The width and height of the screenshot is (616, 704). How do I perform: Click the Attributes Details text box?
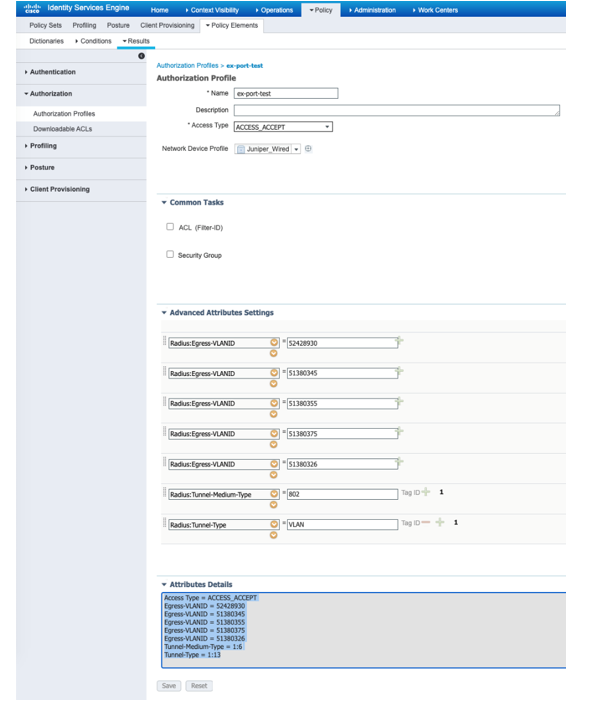tap(364, 630)
